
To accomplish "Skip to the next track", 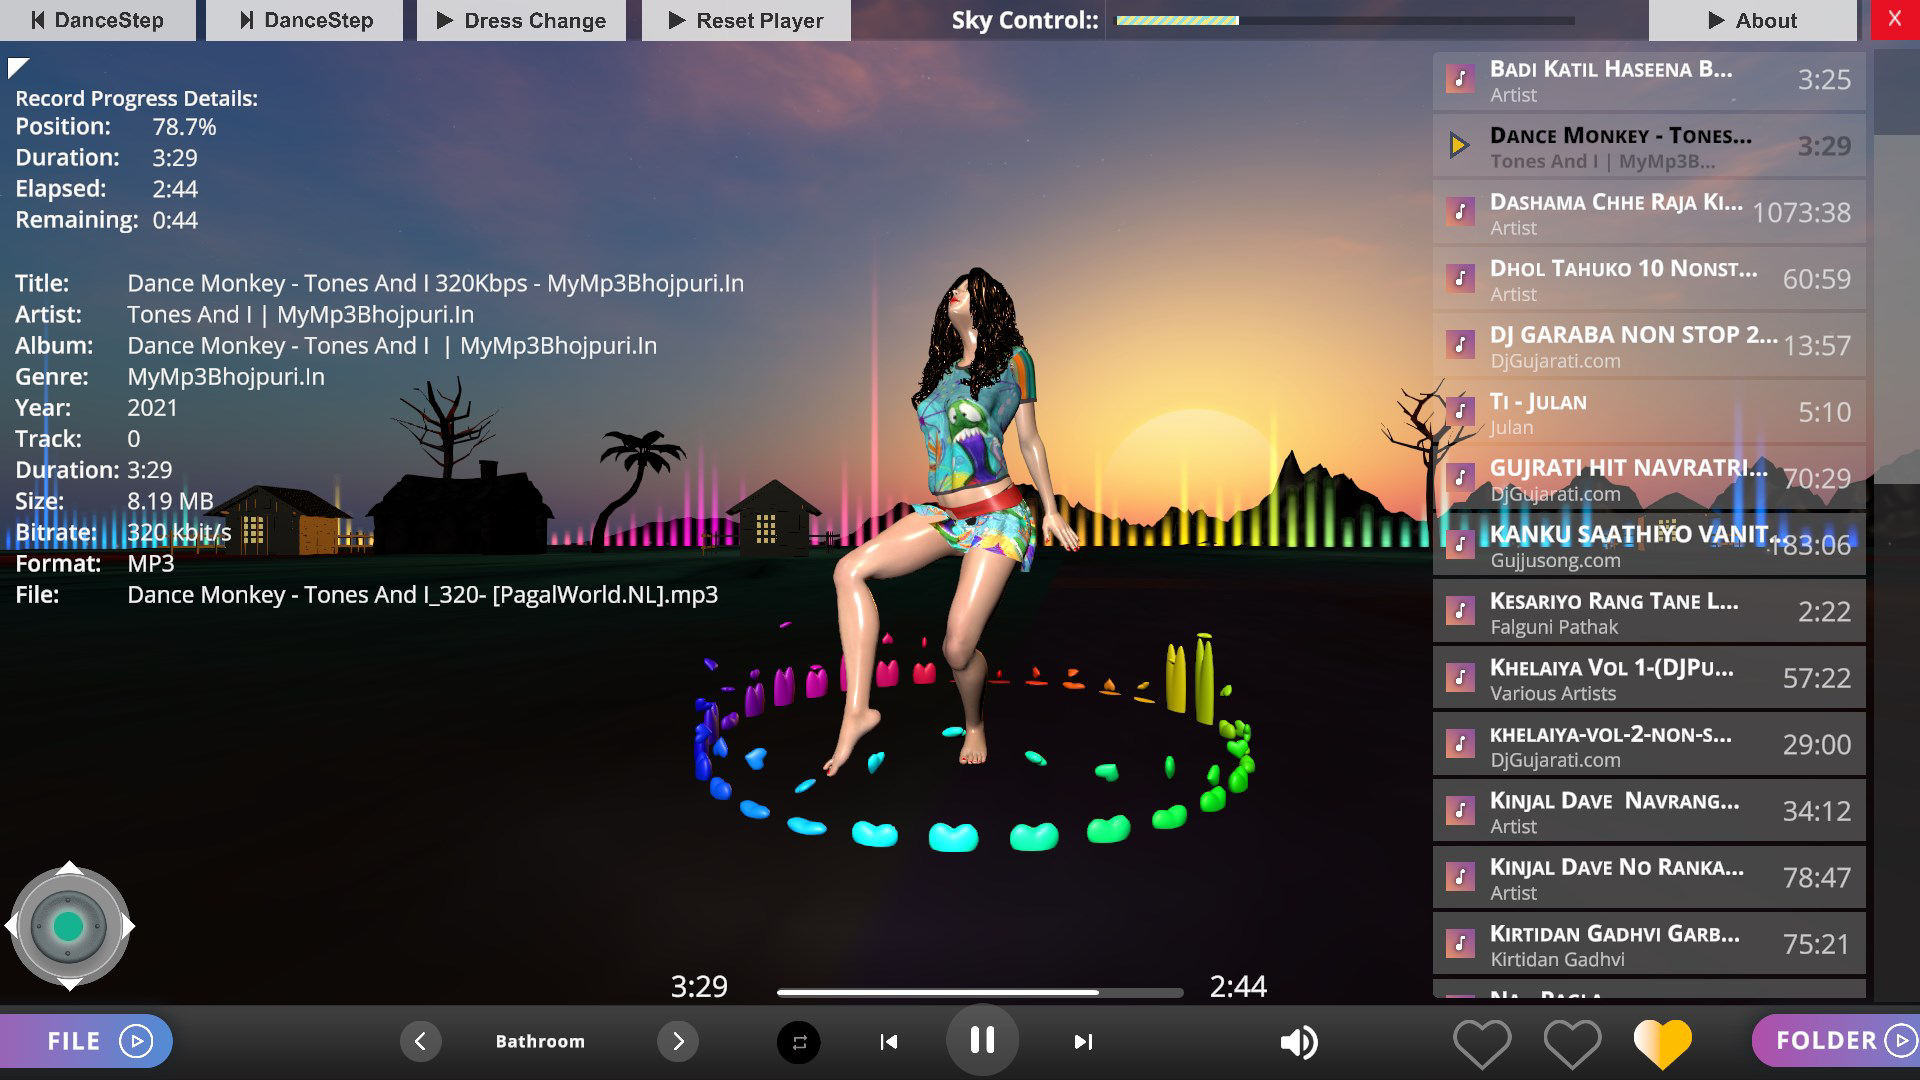I will (x=1082, y=1042).
